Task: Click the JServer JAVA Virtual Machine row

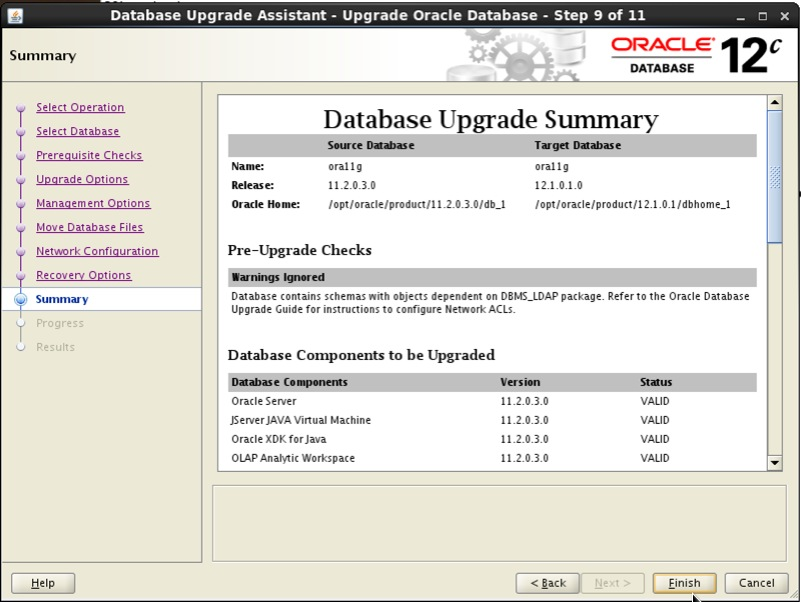Action: (x=492, y=420)
